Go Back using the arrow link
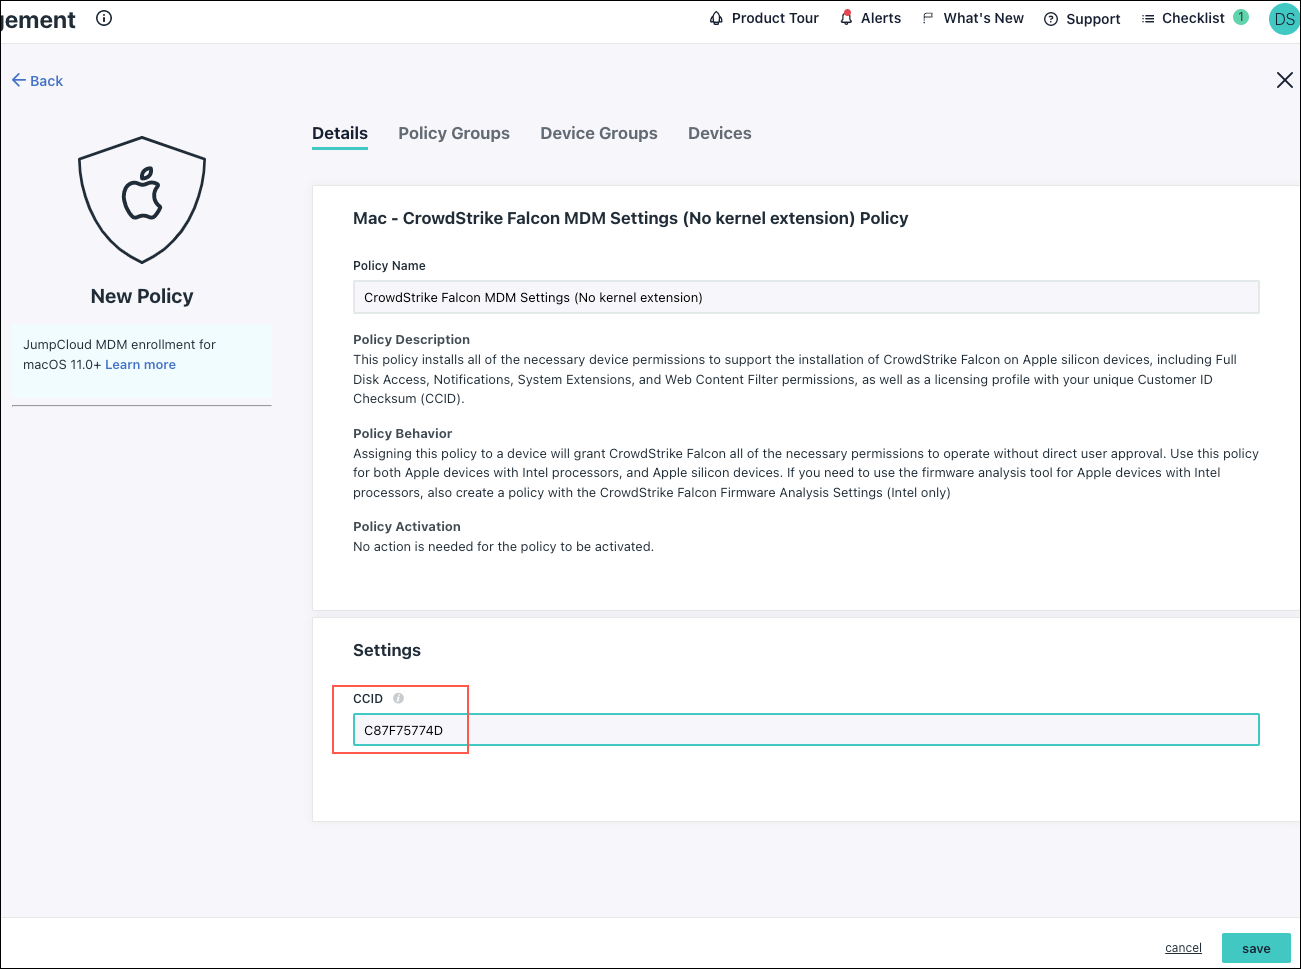This screenshot has height=969, width=1301. coord(37,80)
